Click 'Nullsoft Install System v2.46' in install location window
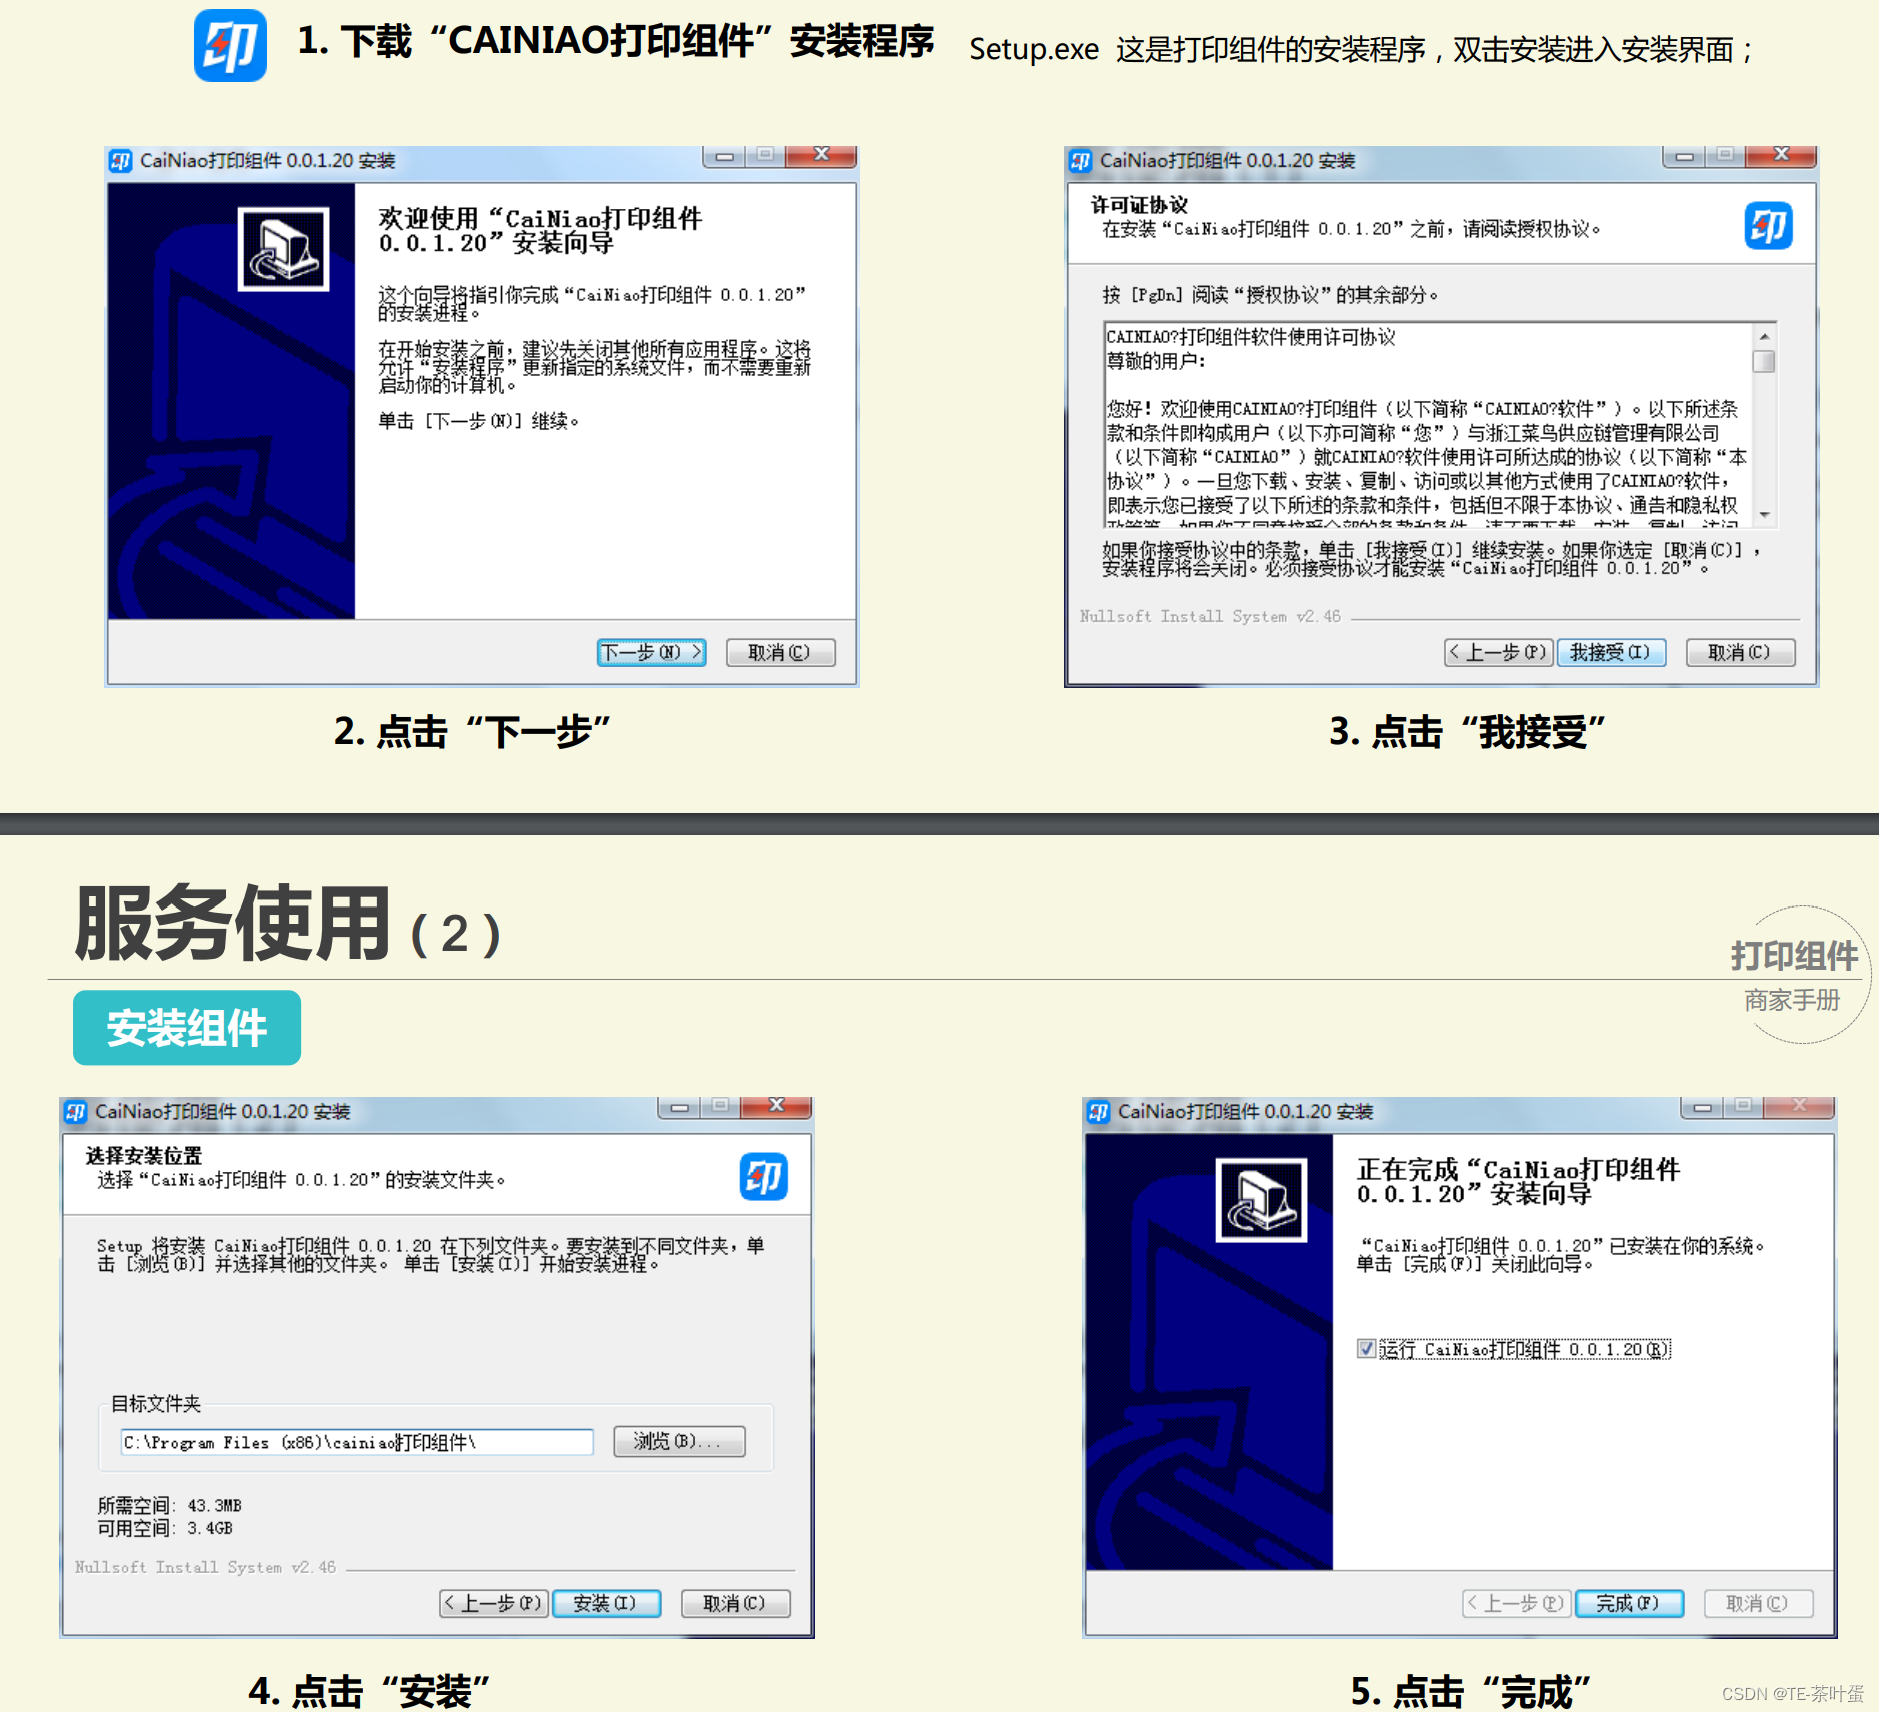 (x=205, y=1567)
